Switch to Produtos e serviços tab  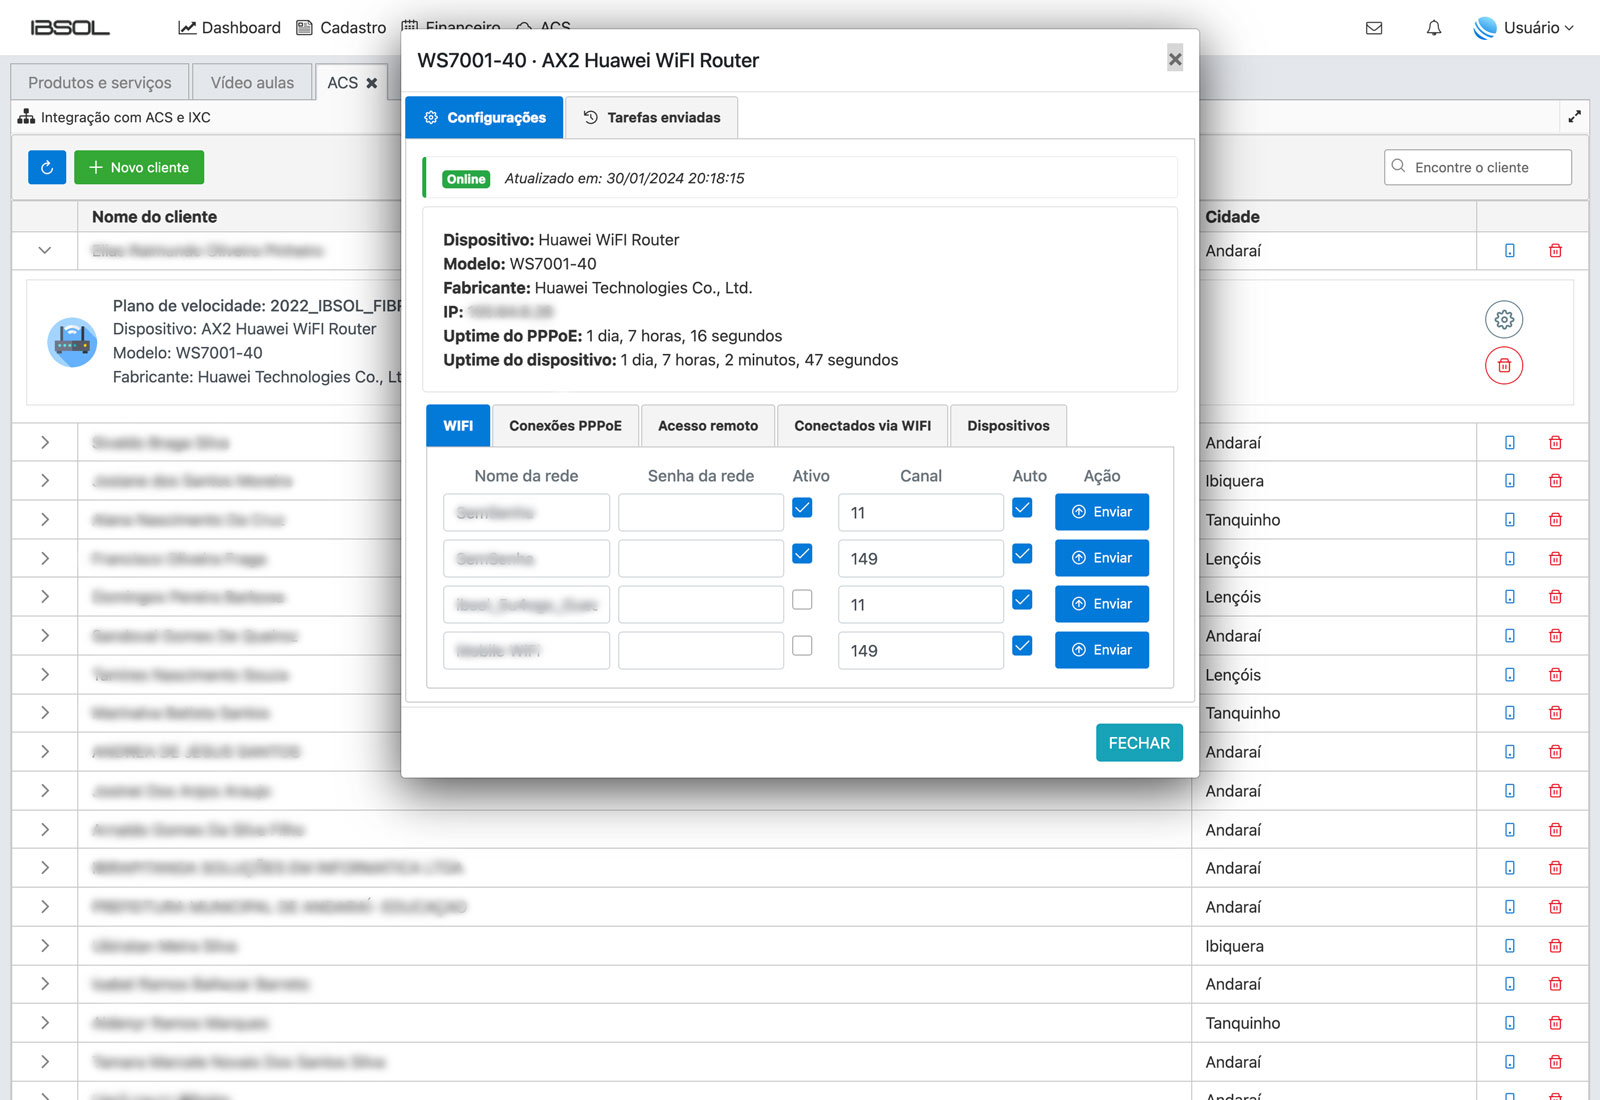point(99,83)
